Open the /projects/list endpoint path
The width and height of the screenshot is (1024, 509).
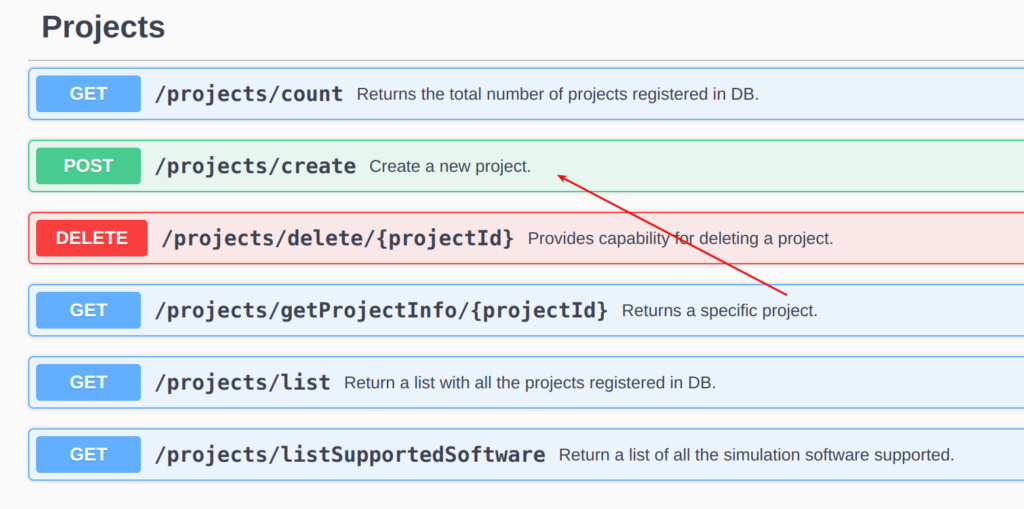(x=242, y=383)
